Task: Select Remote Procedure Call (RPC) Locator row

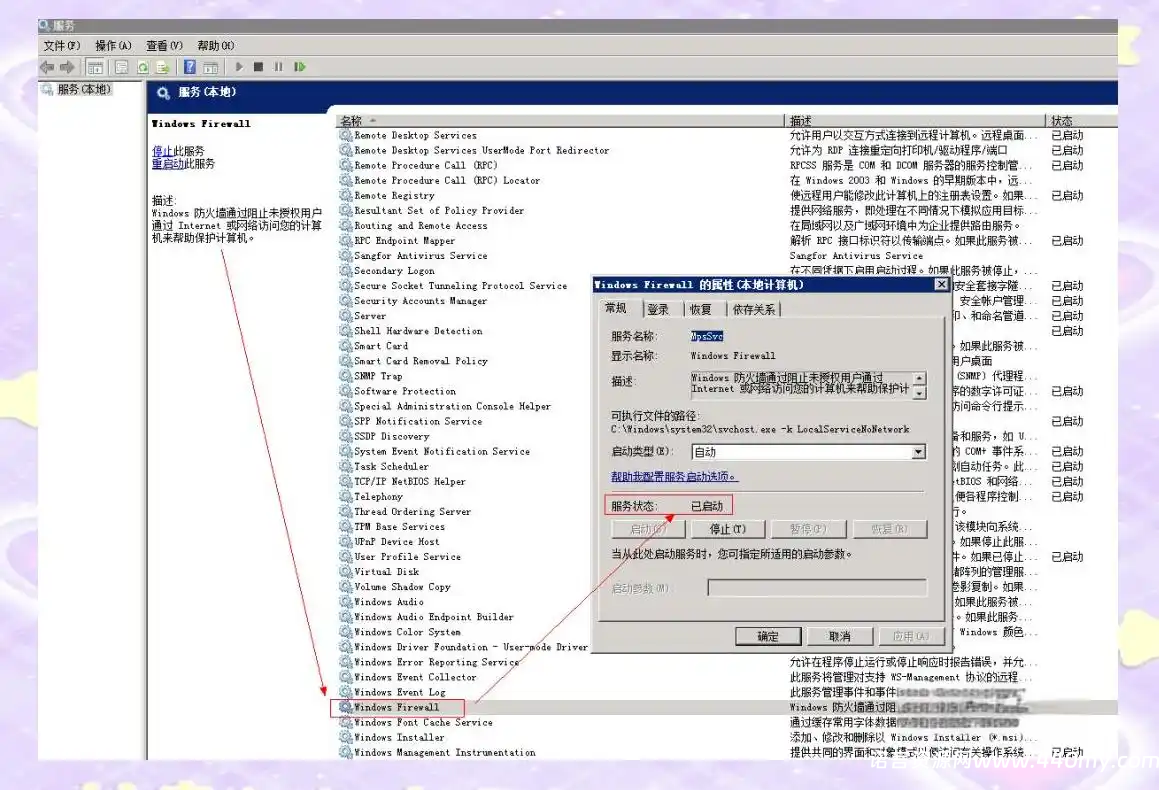Action: coord(446,180)
